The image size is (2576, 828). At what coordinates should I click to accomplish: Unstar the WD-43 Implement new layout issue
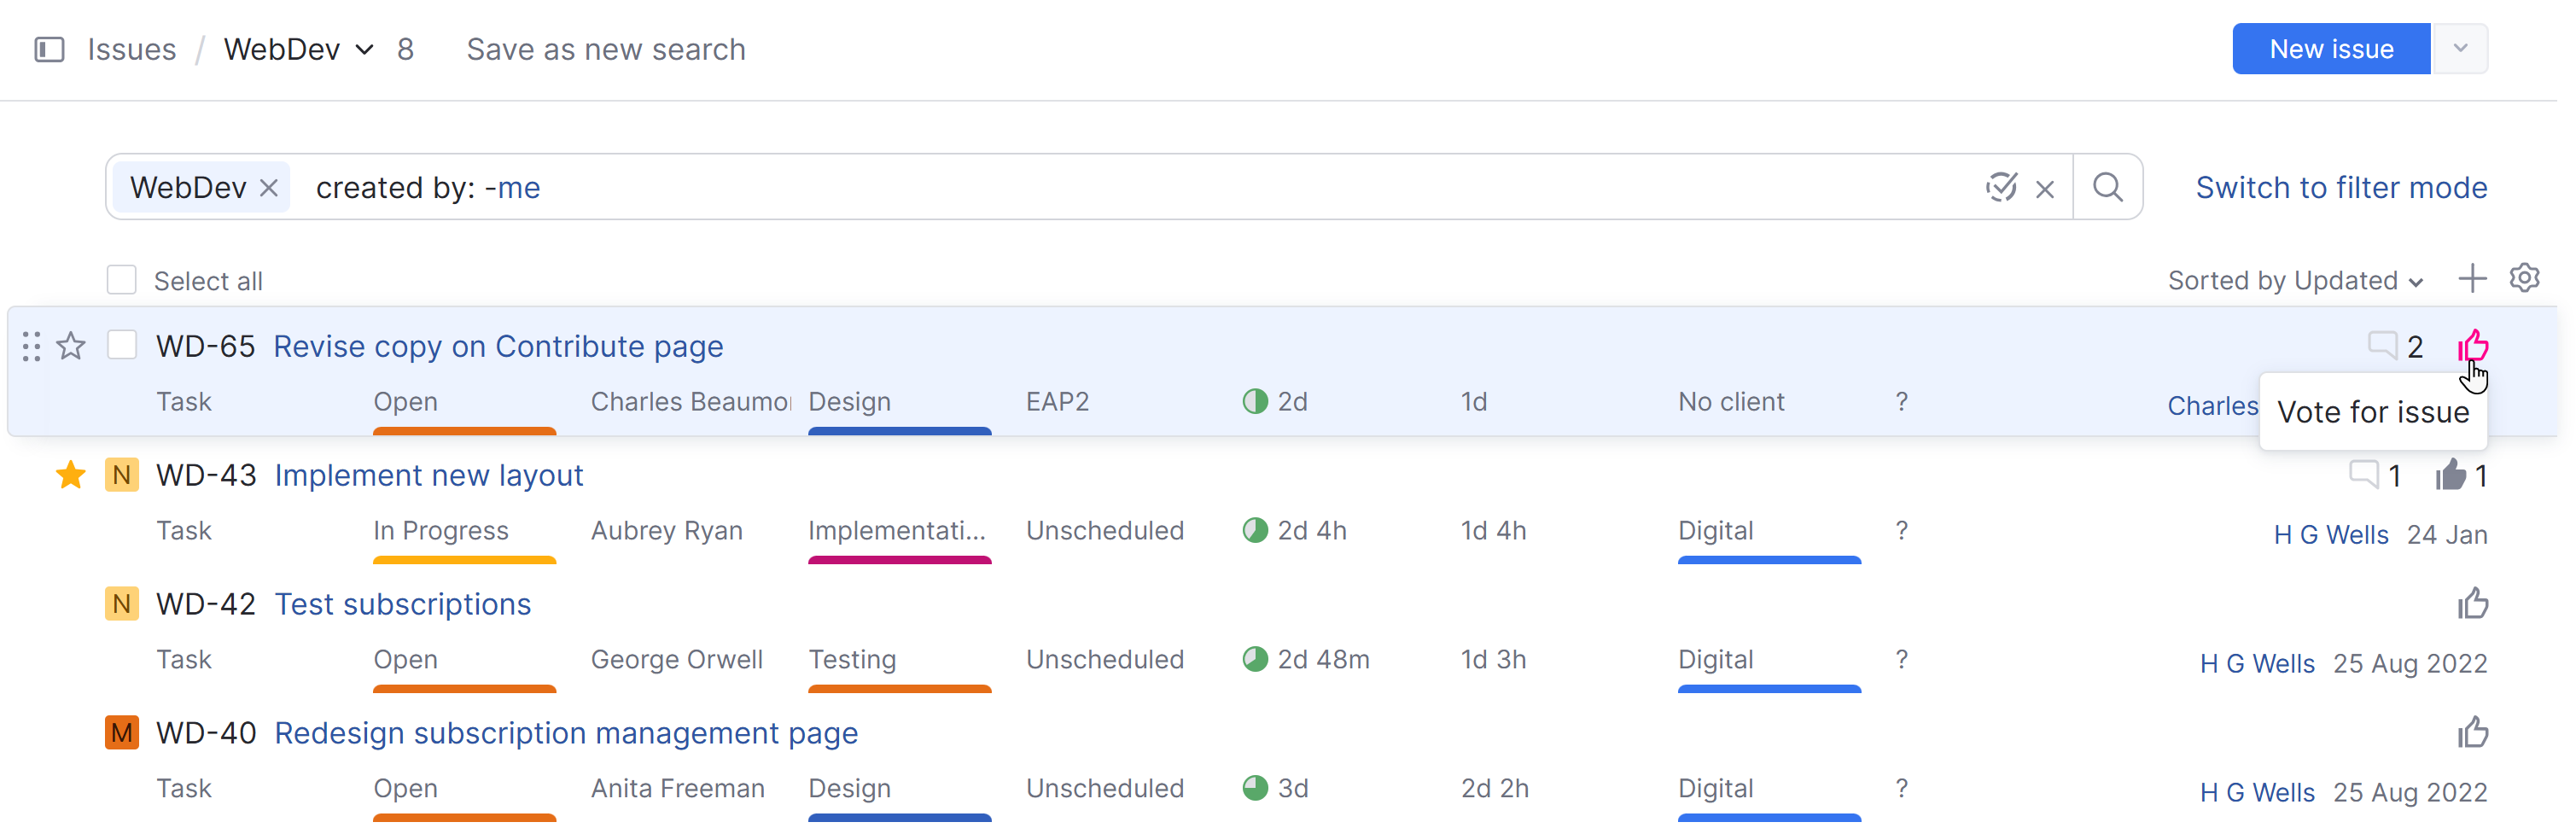[x=71, y=475]
